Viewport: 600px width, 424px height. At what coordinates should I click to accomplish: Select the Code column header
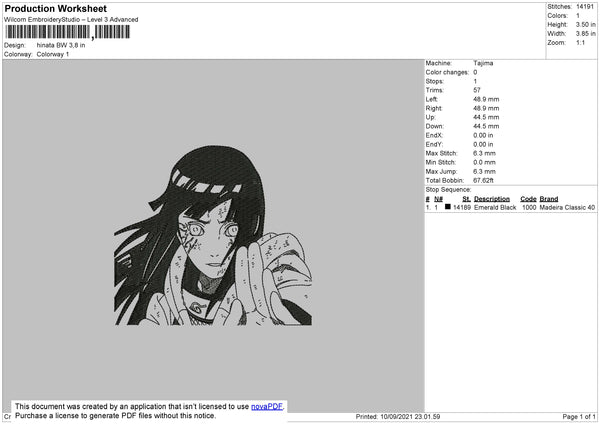tap(528, 199)
